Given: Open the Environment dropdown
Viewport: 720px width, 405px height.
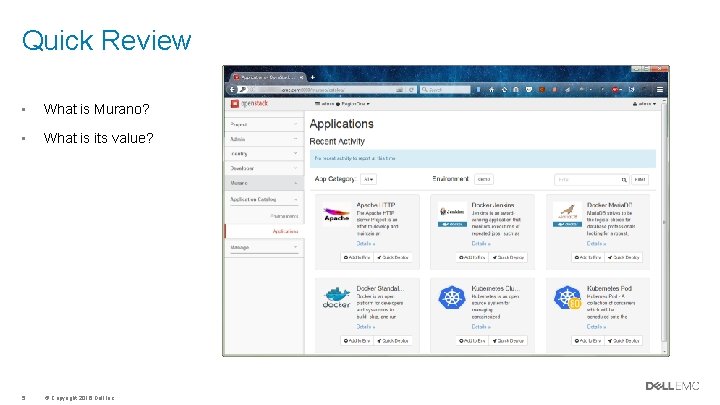Looking at the screenshot, I should [x=484, y=179].
